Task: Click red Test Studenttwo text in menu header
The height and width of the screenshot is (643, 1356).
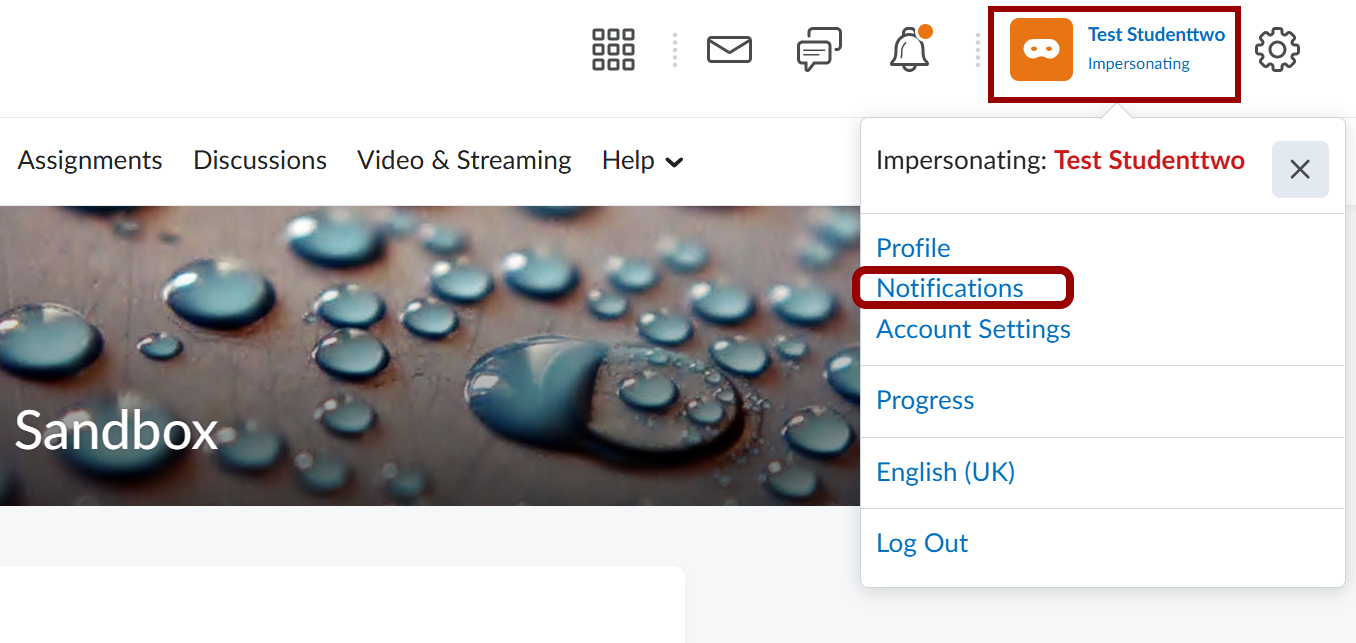Action: (x=1149, y=161)
